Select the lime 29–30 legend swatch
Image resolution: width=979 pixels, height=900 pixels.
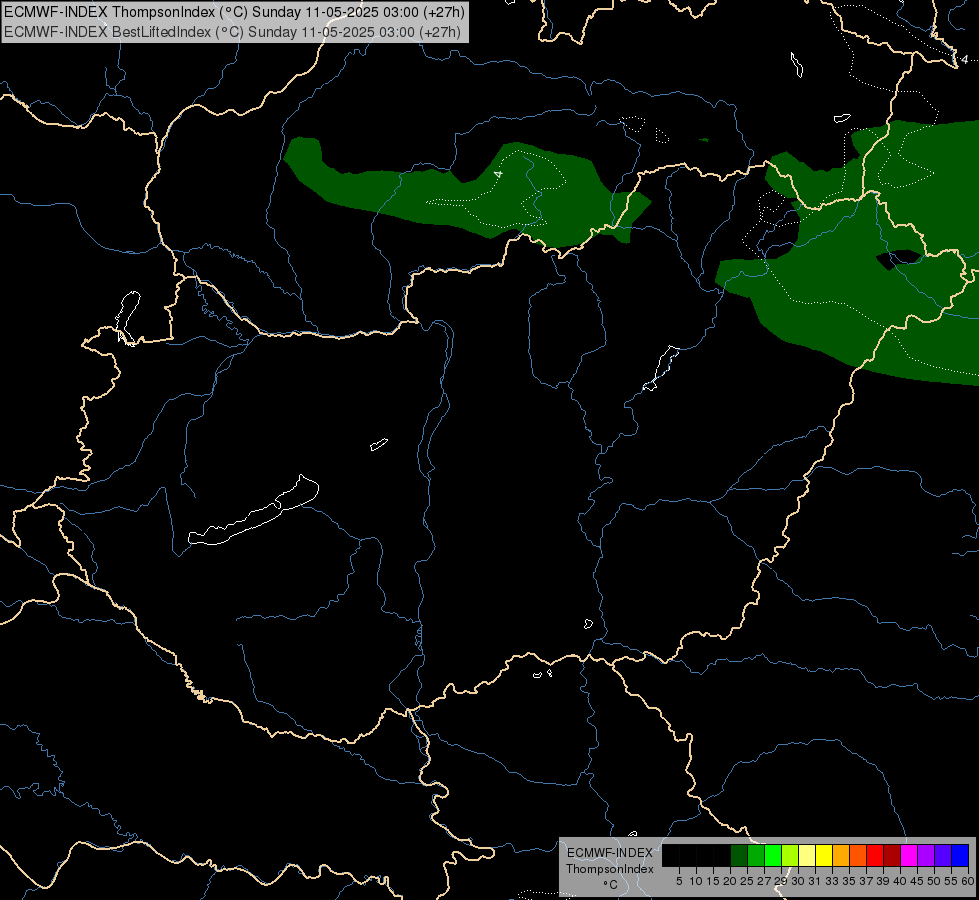click(x=790, y=856)
